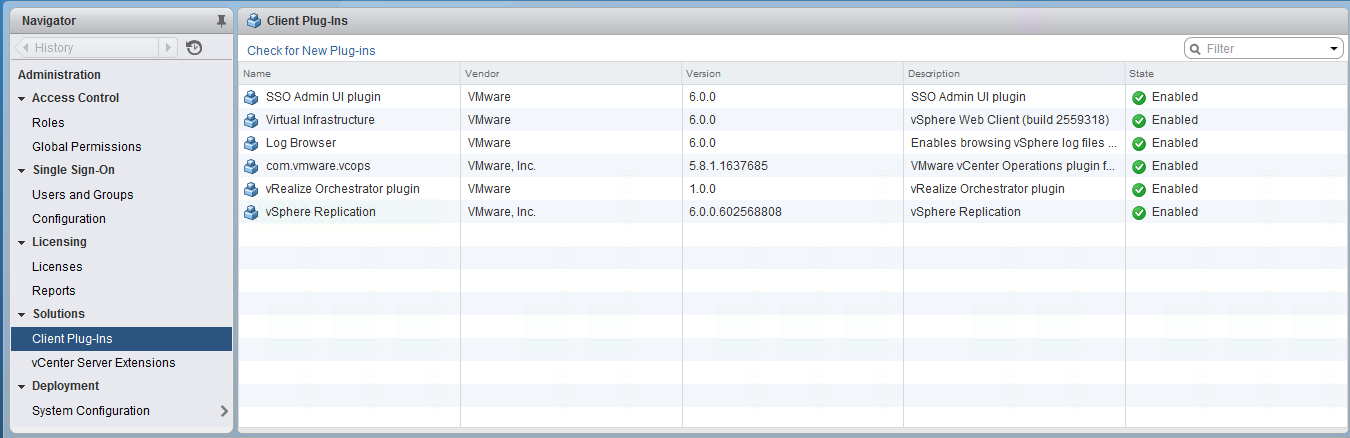Click the VMware, Inc. vendor for vSphere Replication

[502, 212]
